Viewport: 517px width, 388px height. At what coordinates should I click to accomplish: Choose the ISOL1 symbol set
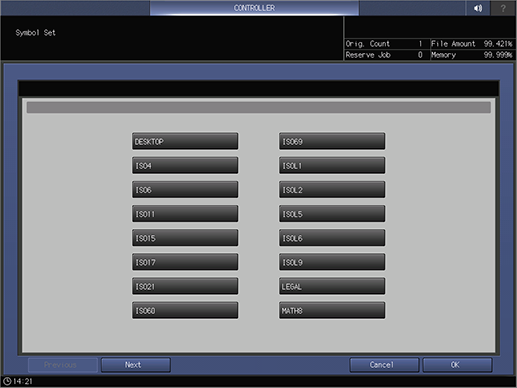click(x=332, y=165)
